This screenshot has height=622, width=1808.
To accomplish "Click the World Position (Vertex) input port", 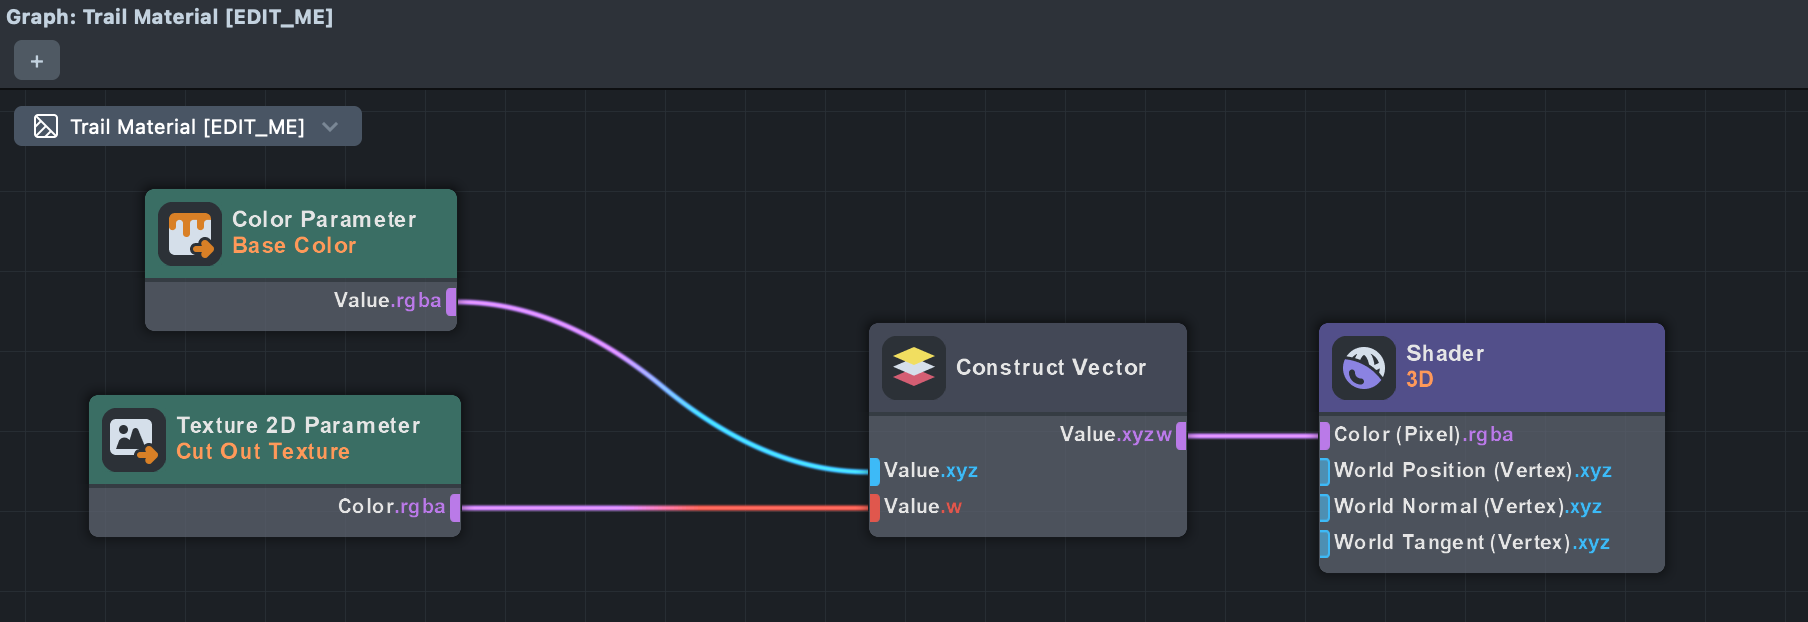I will tap(1325, 471).
